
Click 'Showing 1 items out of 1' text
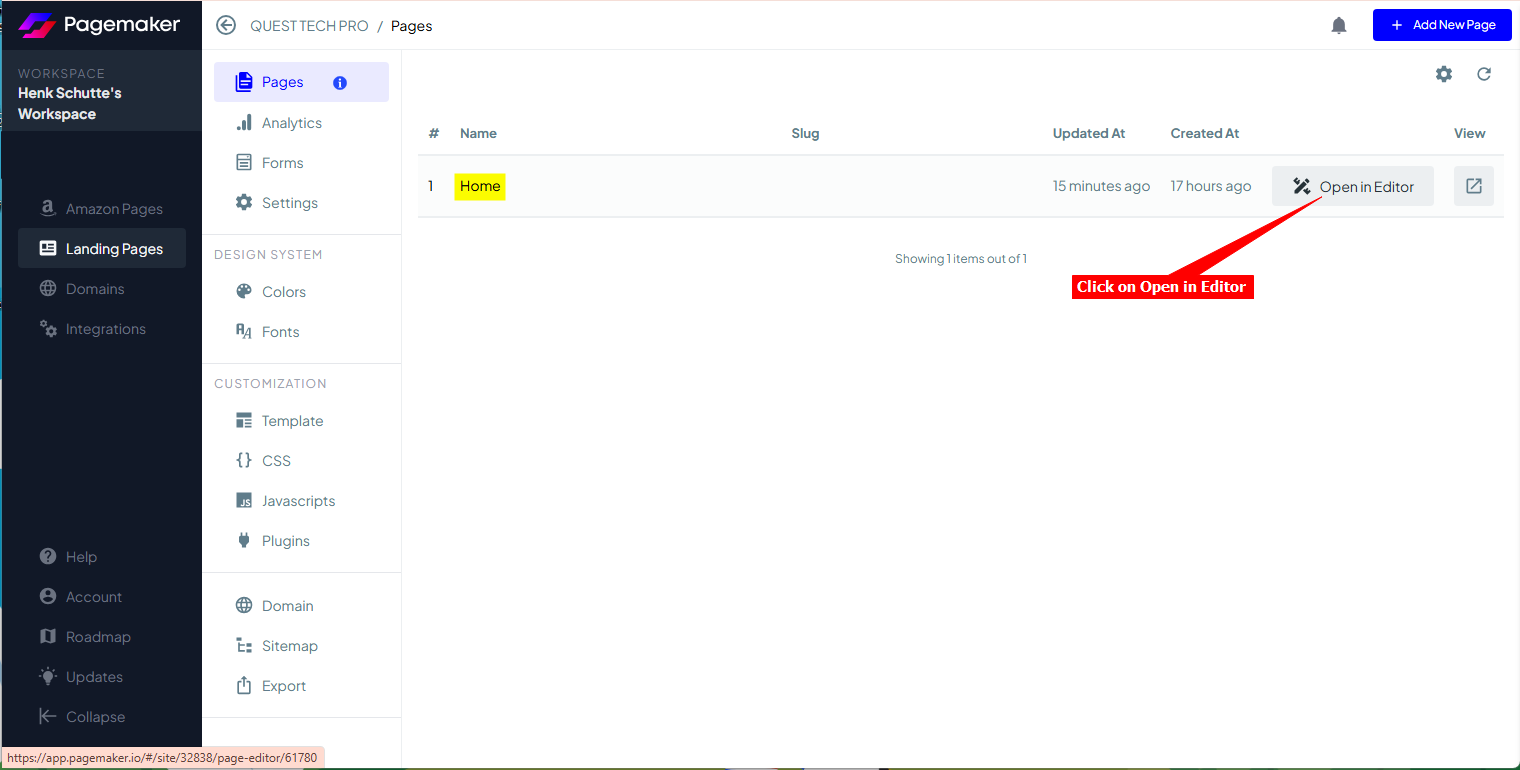coord(961,259)
